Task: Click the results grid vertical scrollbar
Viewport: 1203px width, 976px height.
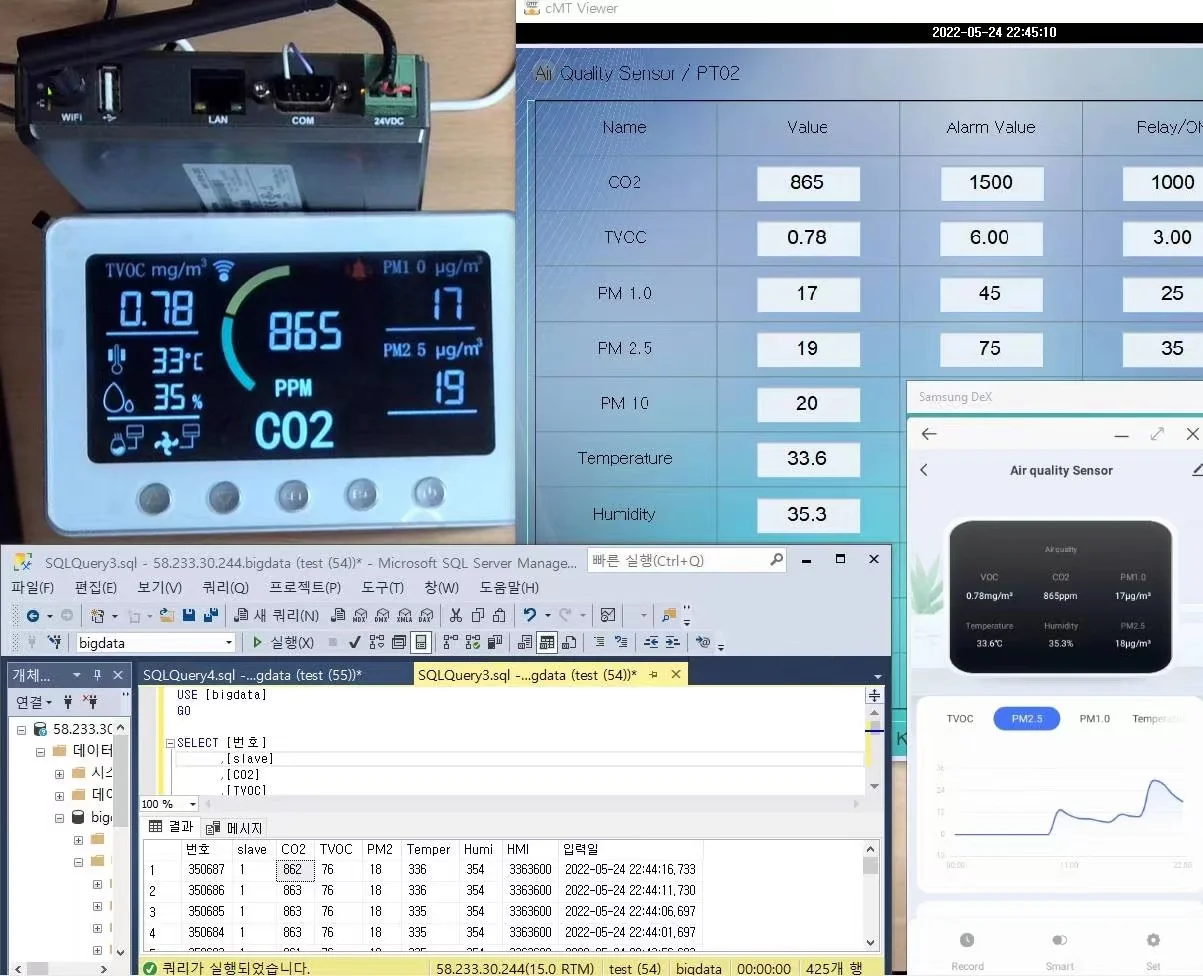Action: point(870,896)
